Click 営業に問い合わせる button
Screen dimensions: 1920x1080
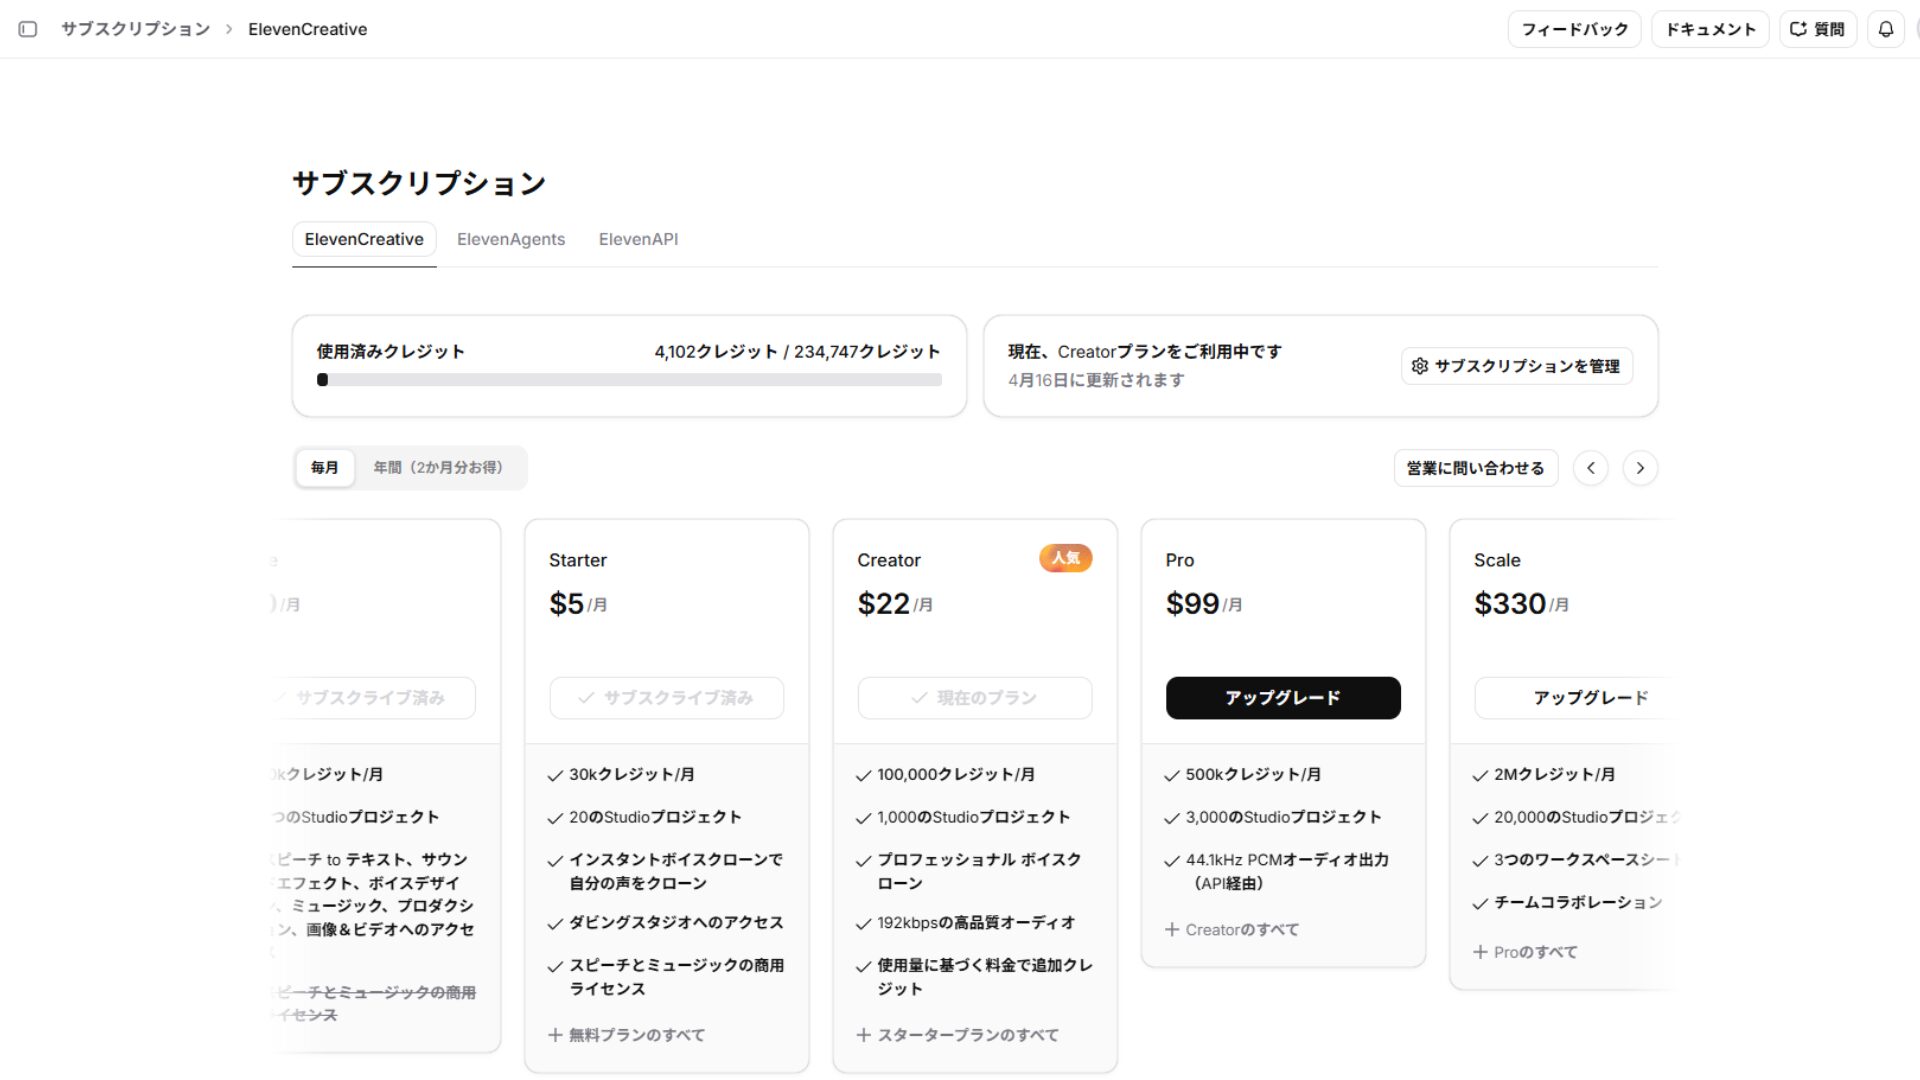pyautogui.click(x=1475, y=468)
